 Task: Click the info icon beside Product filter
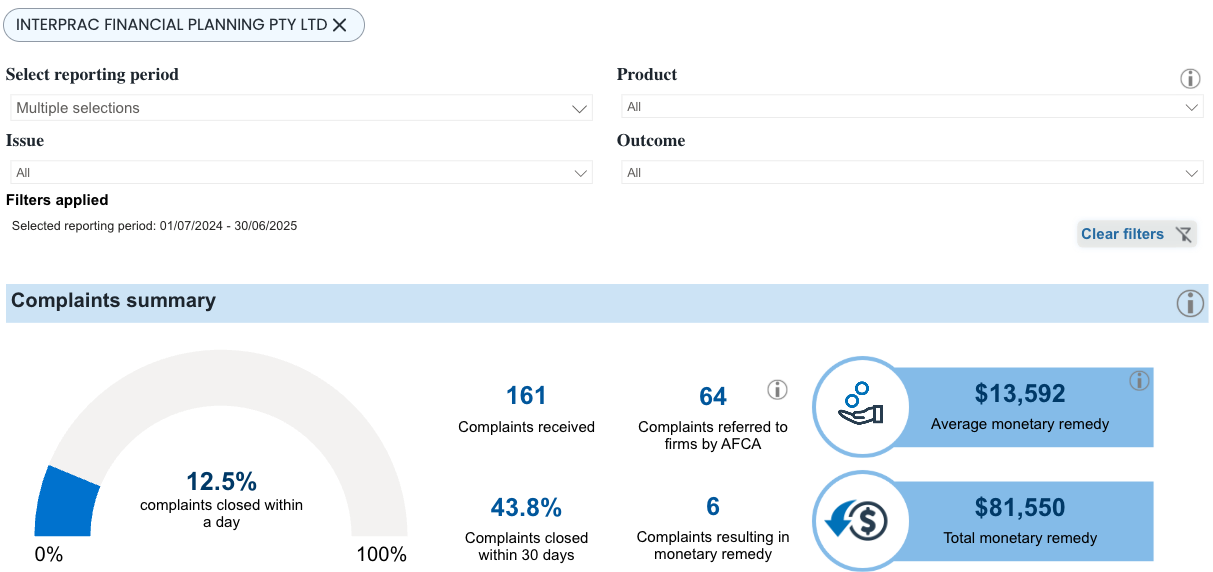(1190, 78)
